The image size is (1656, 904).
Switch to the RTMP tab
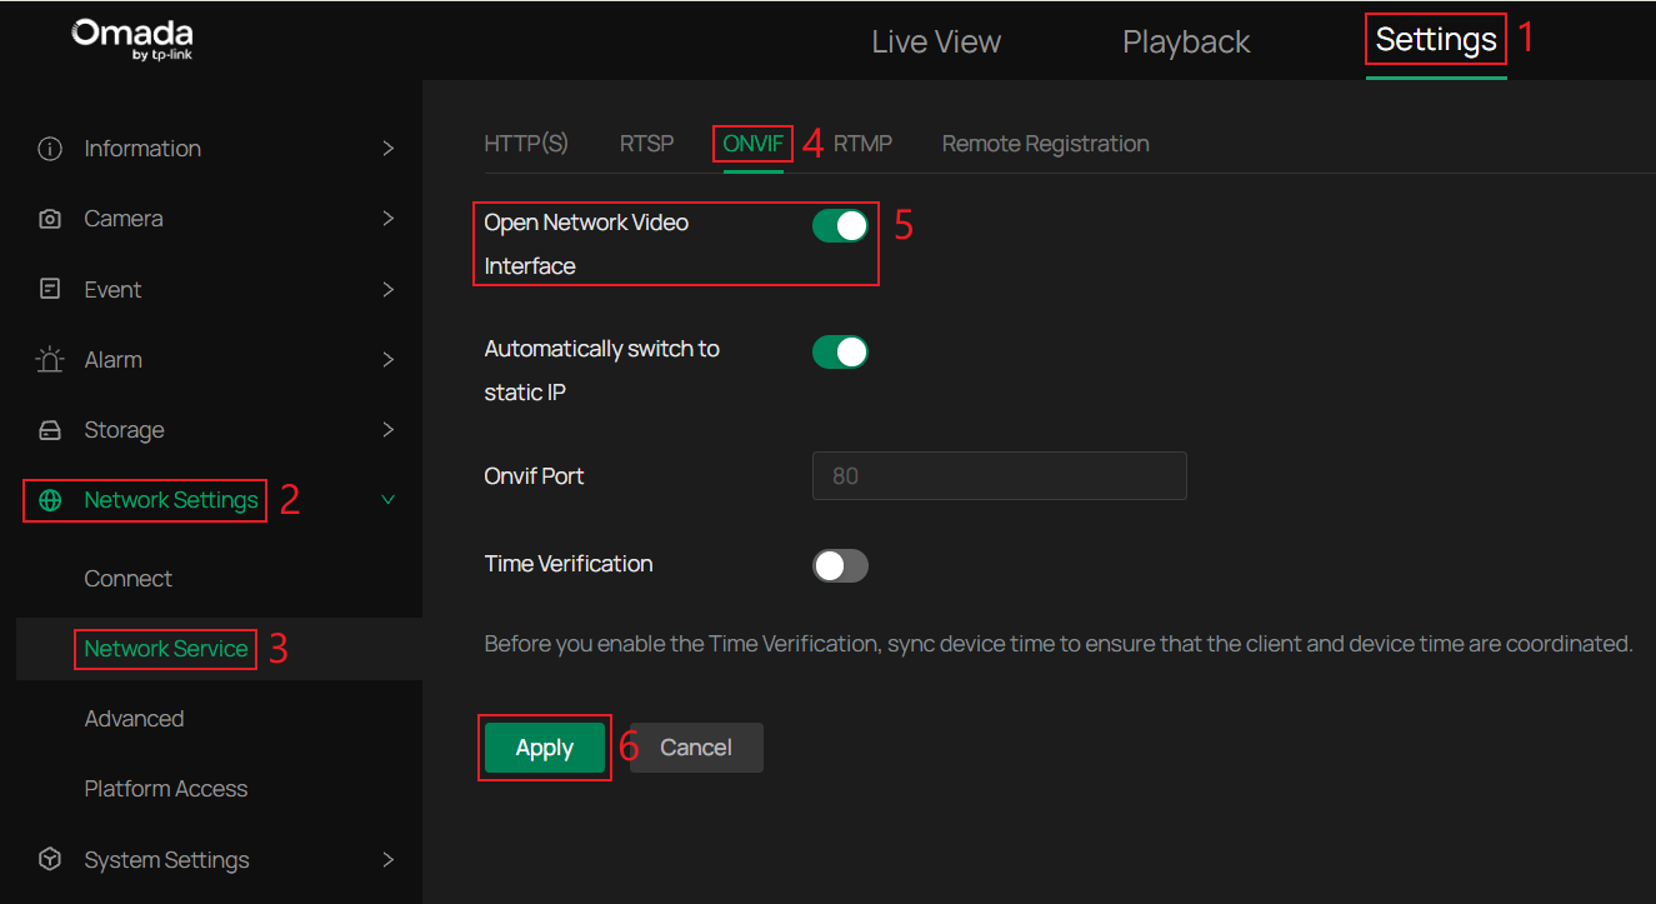[x=863, y=144]
